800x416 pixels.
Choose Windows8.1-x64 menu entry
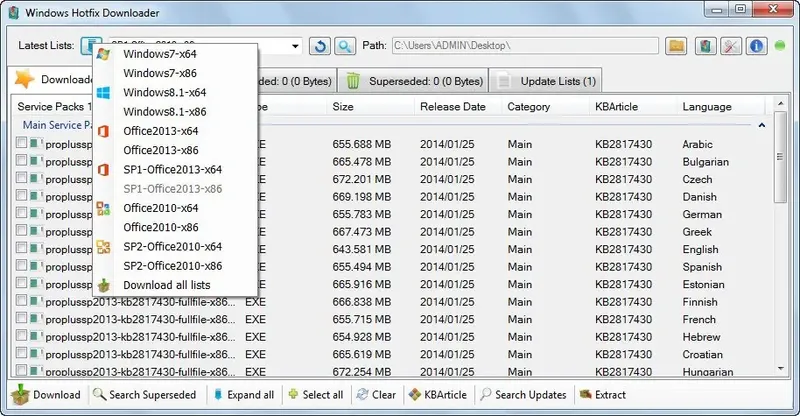pyautogui.click(x=165, y=92)
